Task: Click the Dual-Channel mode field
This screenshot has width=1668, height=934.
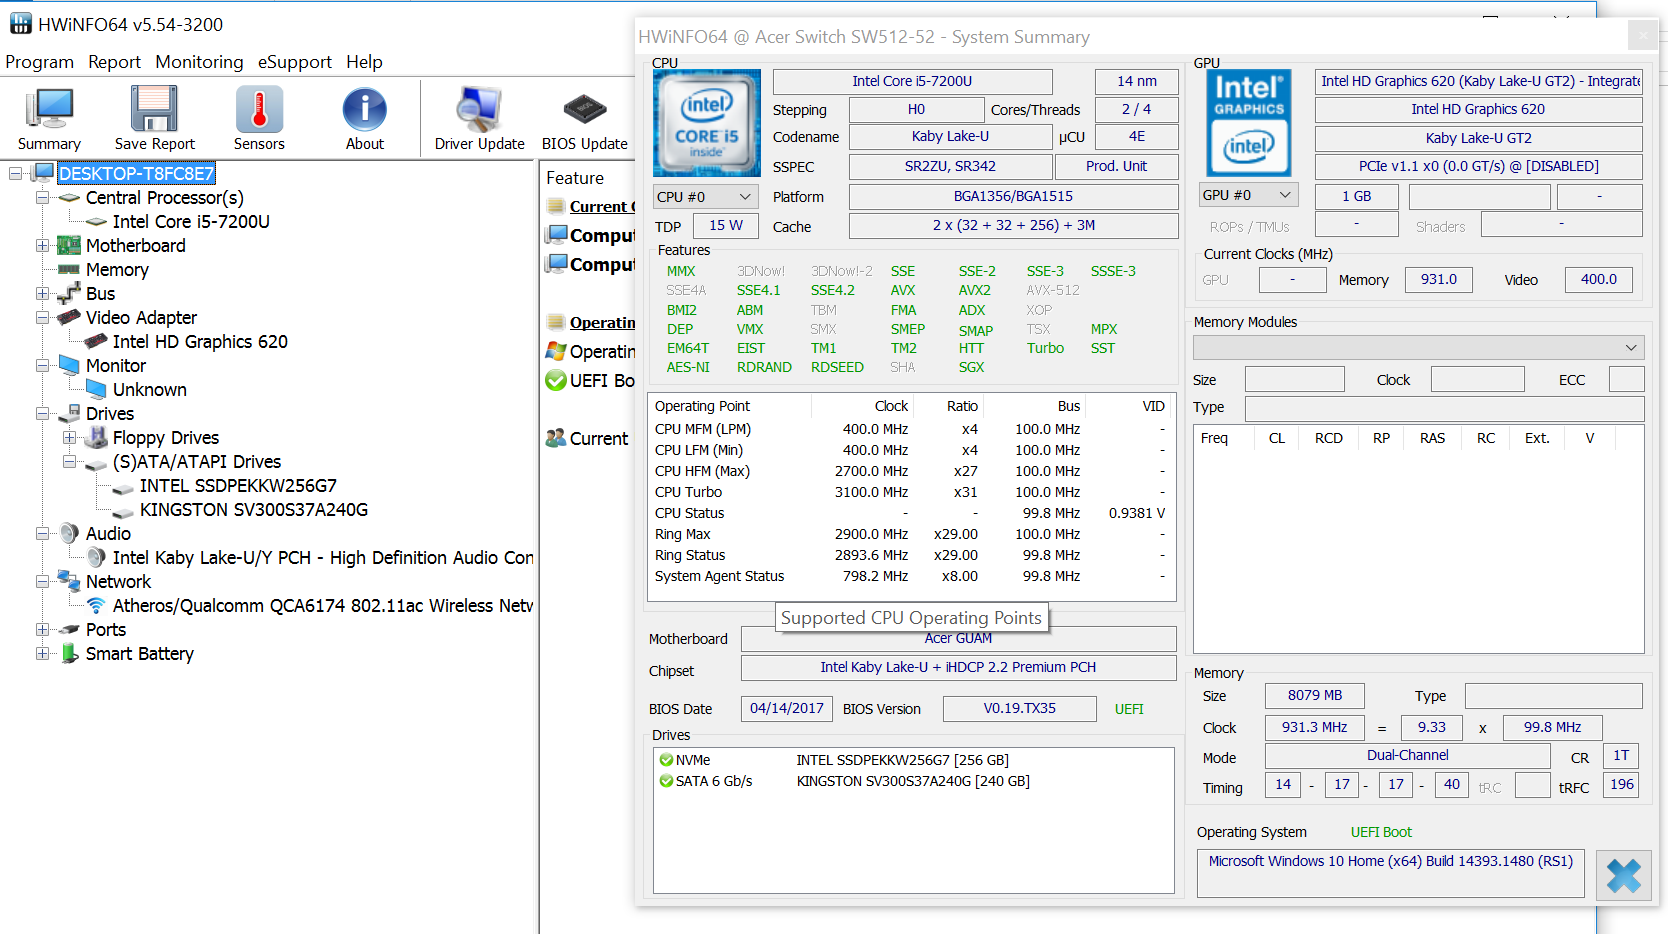Action: (1407, 755)
